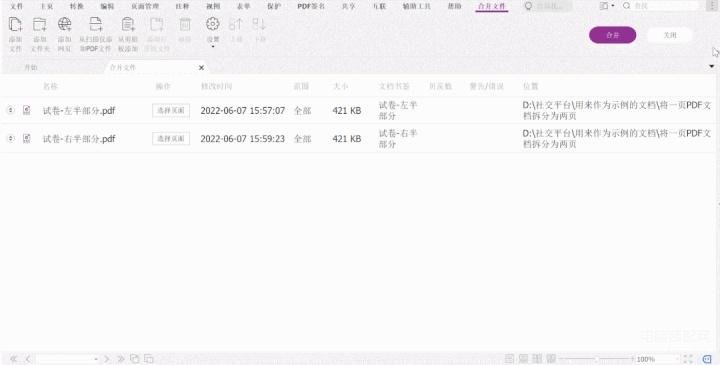This screenshot has height=365, width=720.
Task: Click the 文档书签 column header
Action: (x=394, y=86)
